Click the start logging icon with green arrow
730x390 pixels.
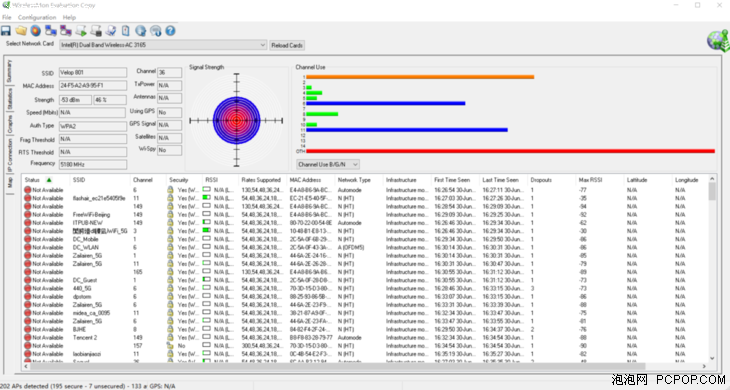coord(81,31)
